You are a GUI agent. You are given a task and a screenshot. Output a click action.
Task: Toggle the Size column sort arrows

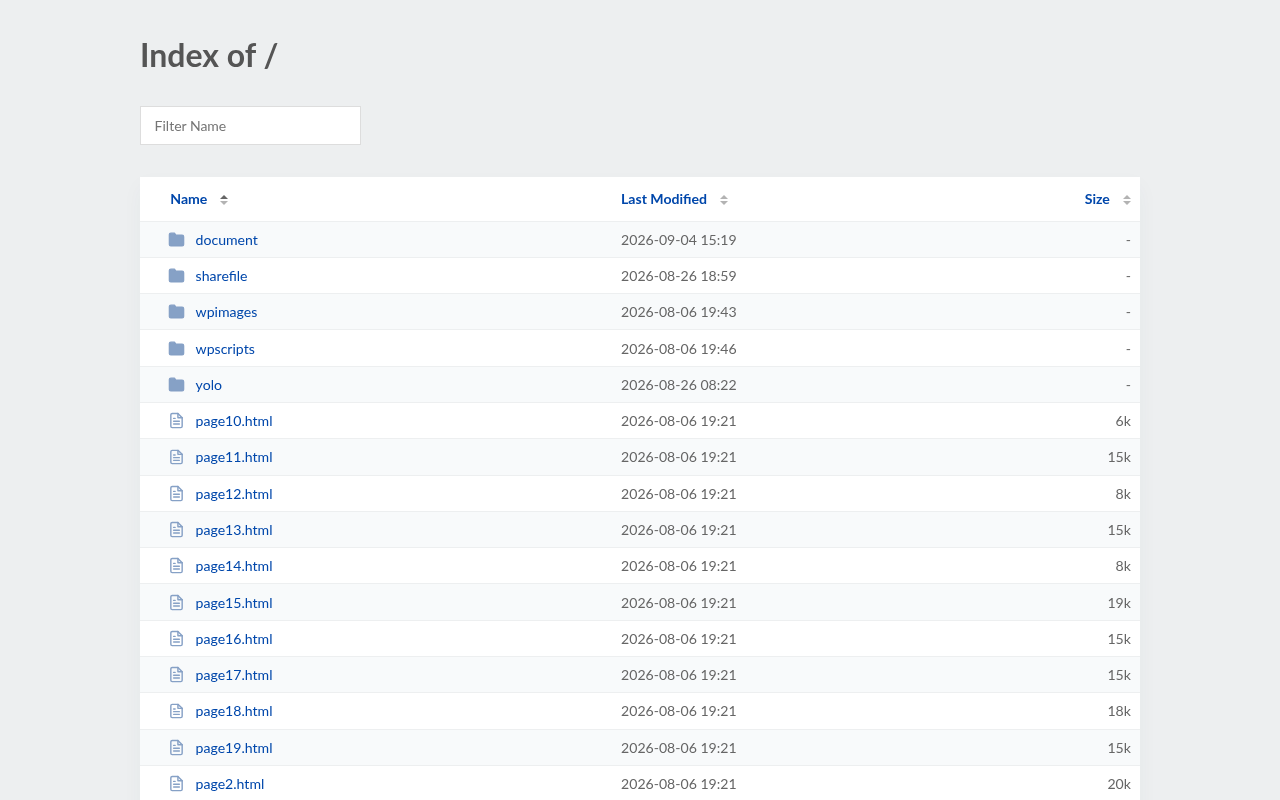pos(1127,200)
